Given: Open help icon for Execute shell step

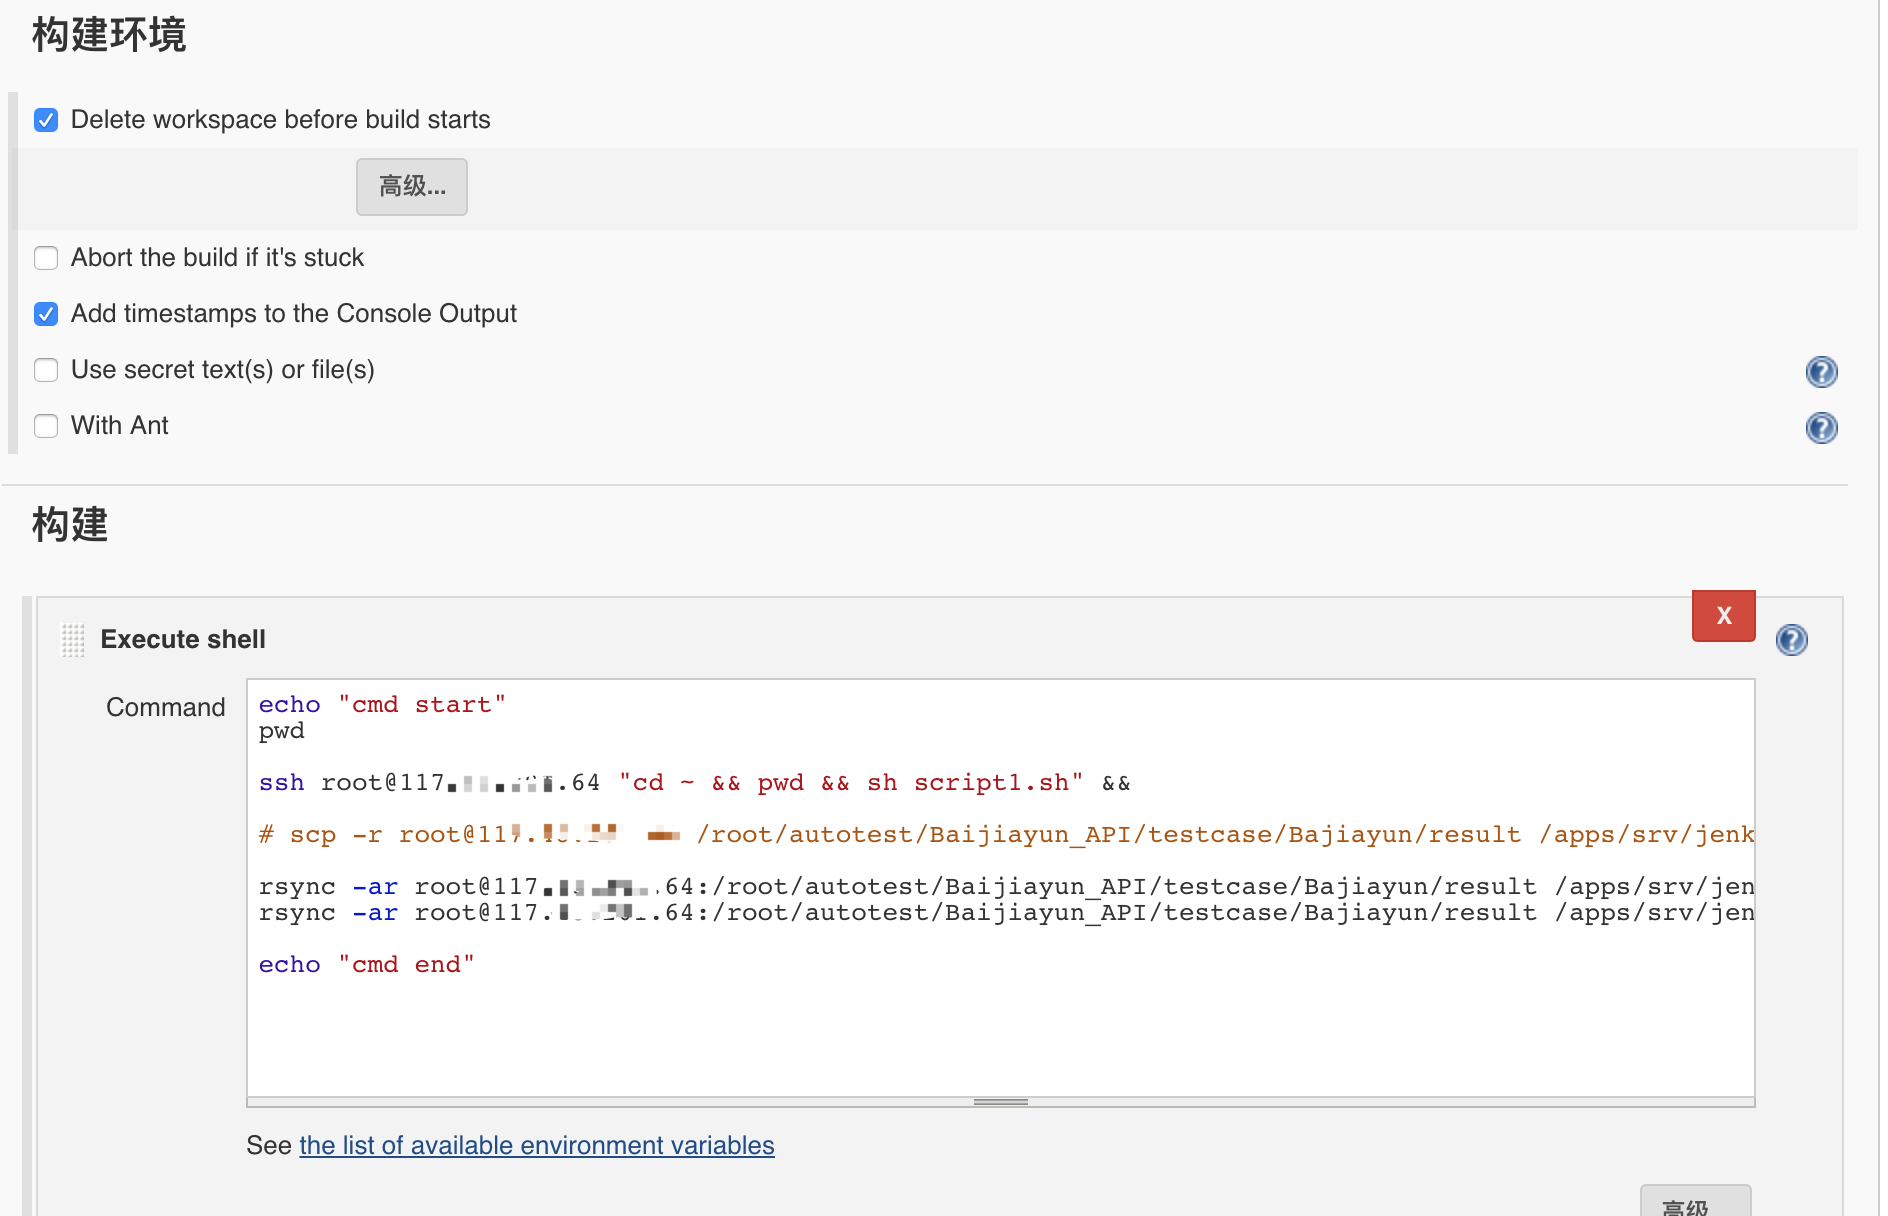Looking at the screenshot, I should click(x=1791, y=640).
